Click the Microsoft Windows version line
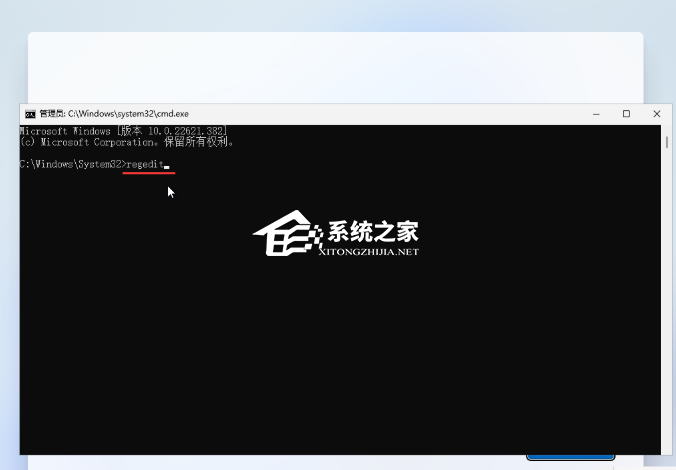Screen dimensions: 676x470 pyautogui.click(x=122, y=131)
